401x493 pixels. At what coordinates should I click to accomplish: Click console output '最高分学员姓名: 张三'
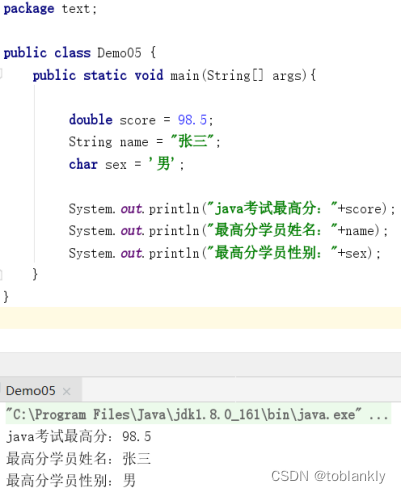click(79, 459)
